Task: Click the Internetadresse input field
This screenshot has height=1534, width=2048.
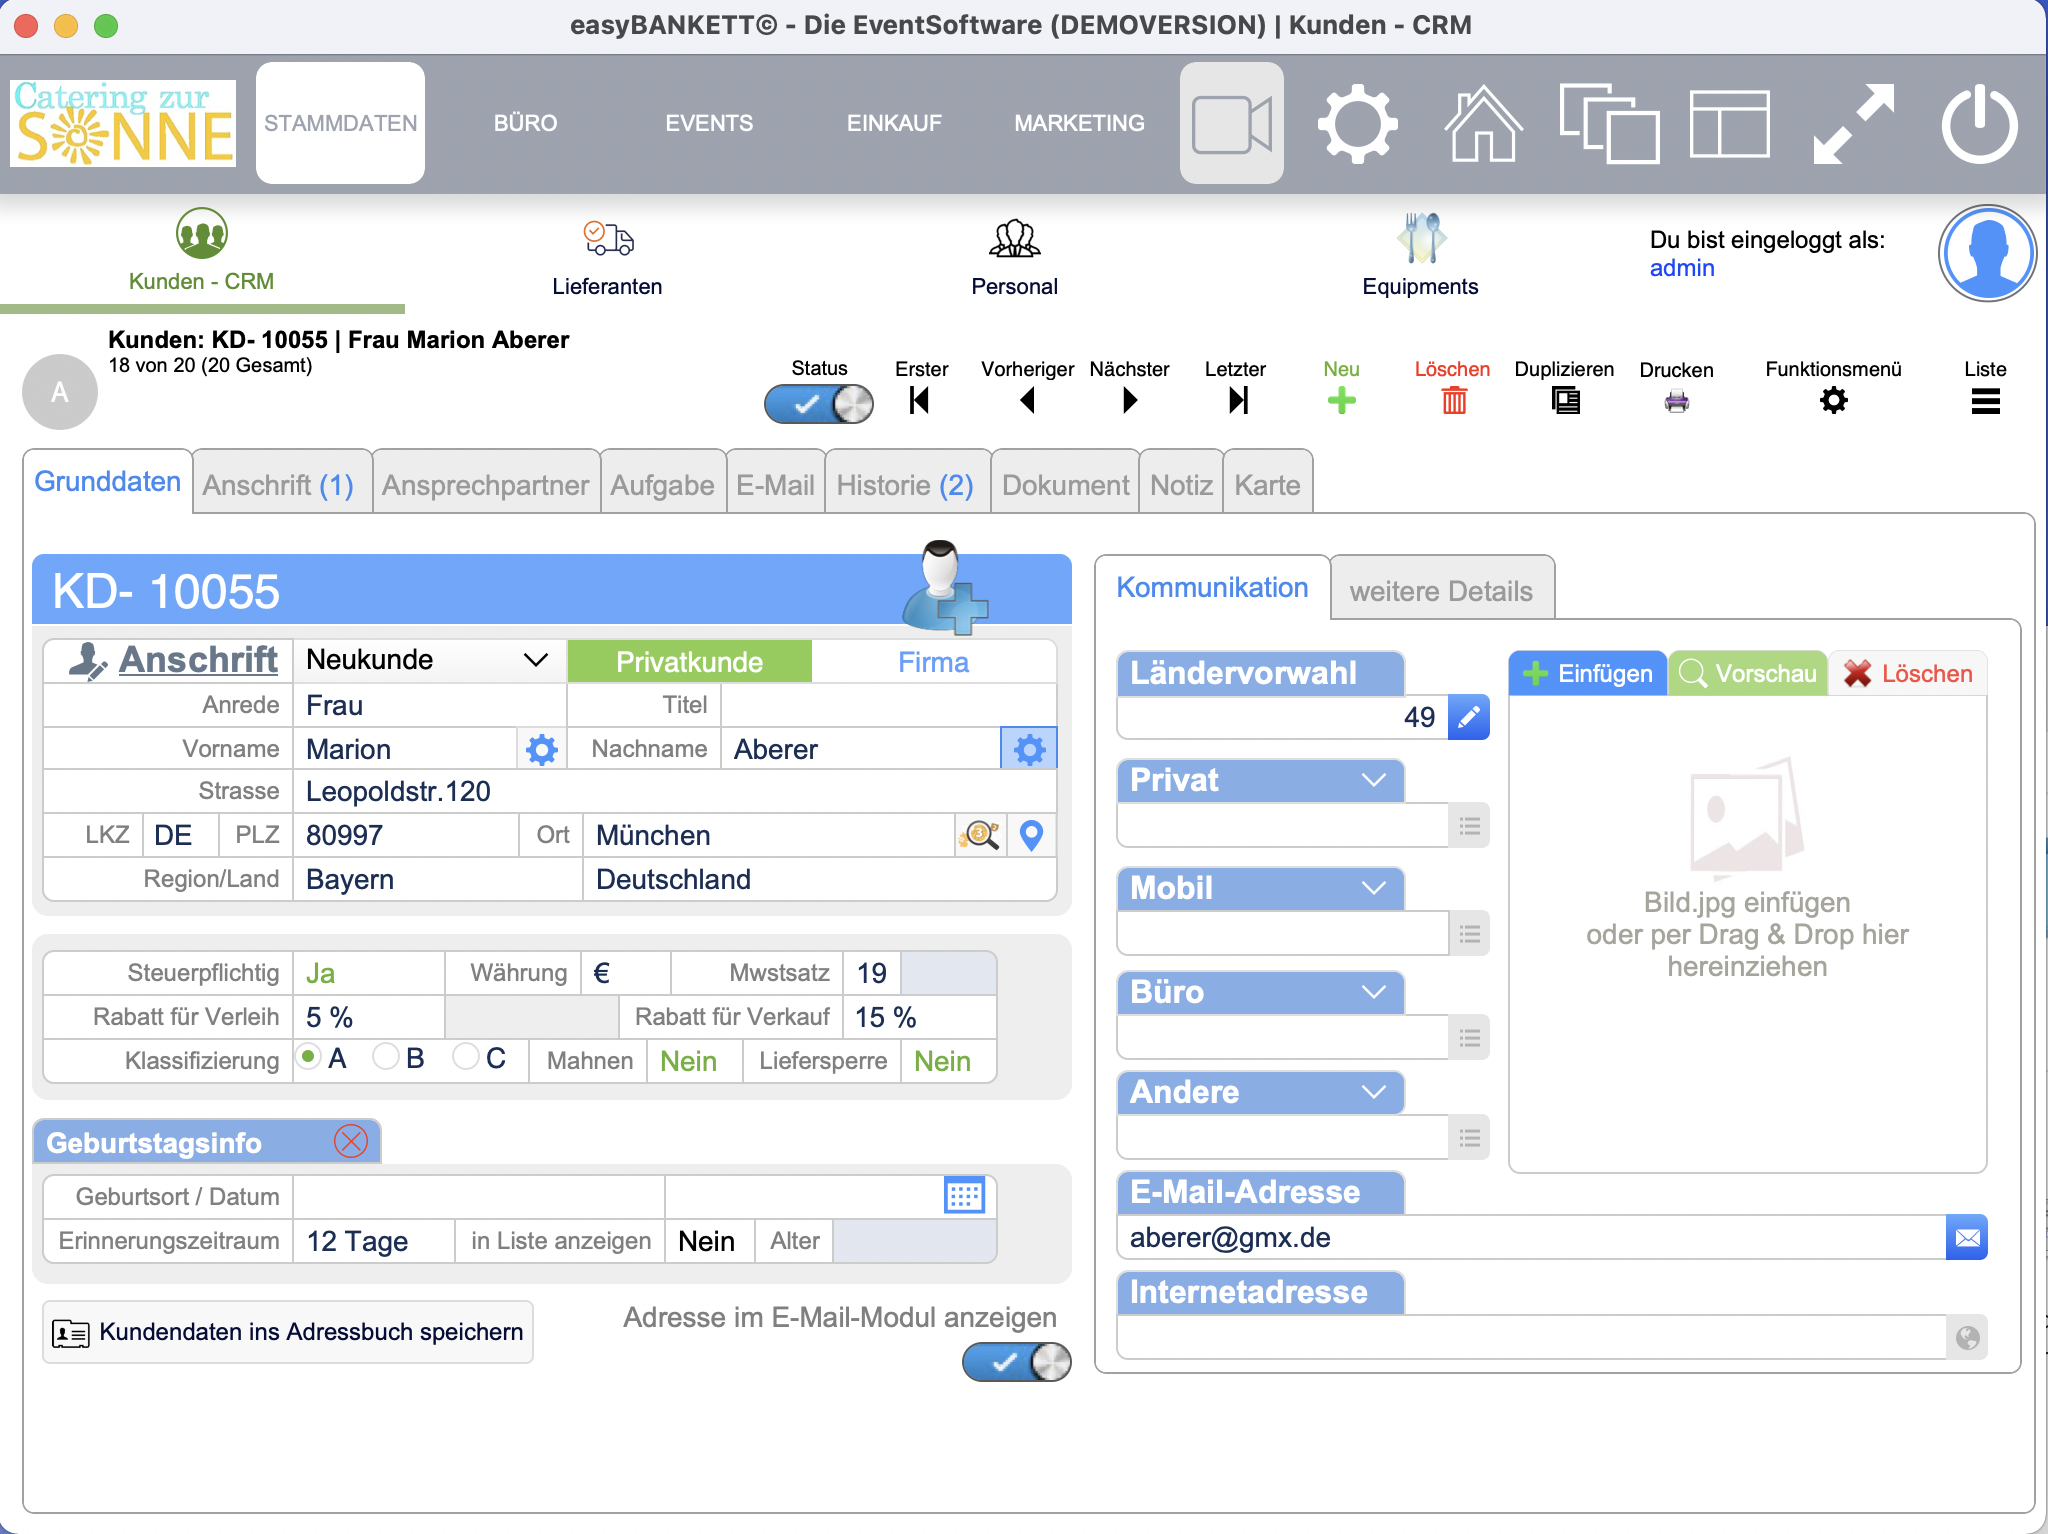Action: [1530, 1338]
